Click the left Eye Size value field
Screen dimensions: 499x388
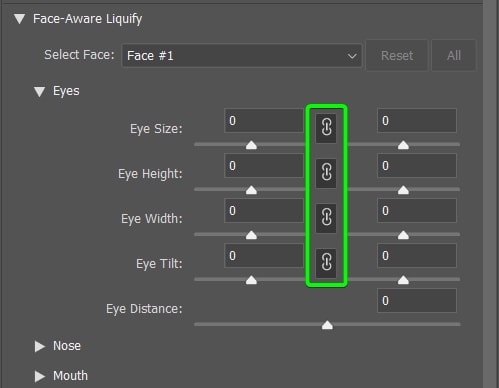[x=264, y=121]
